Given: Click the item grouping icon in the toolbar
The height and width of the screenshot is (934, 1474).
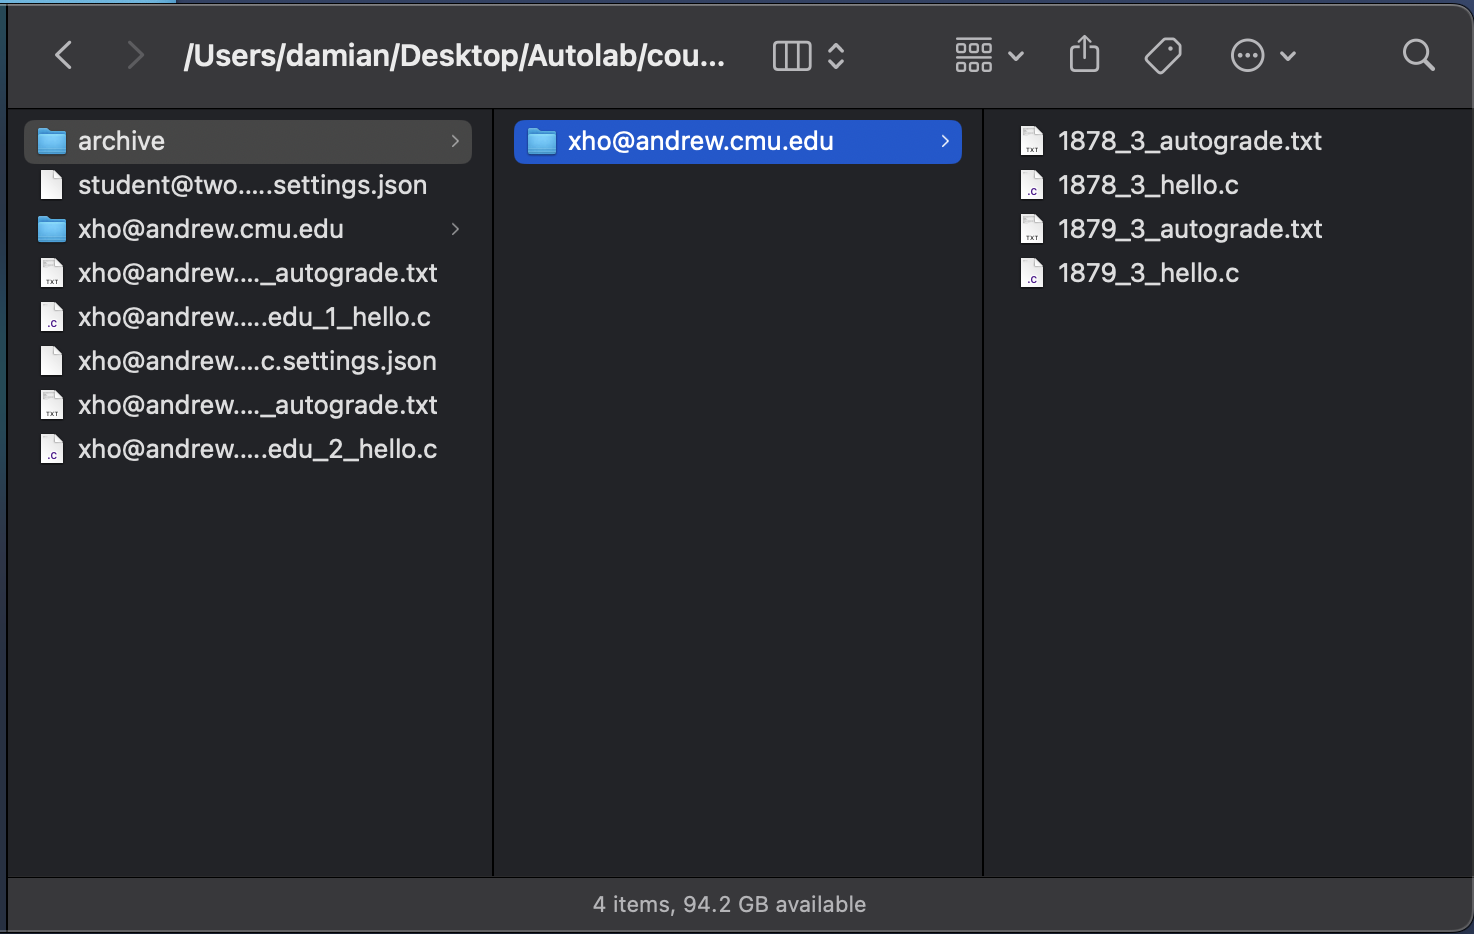Looking at the screenshot, I should coord(973,55).
